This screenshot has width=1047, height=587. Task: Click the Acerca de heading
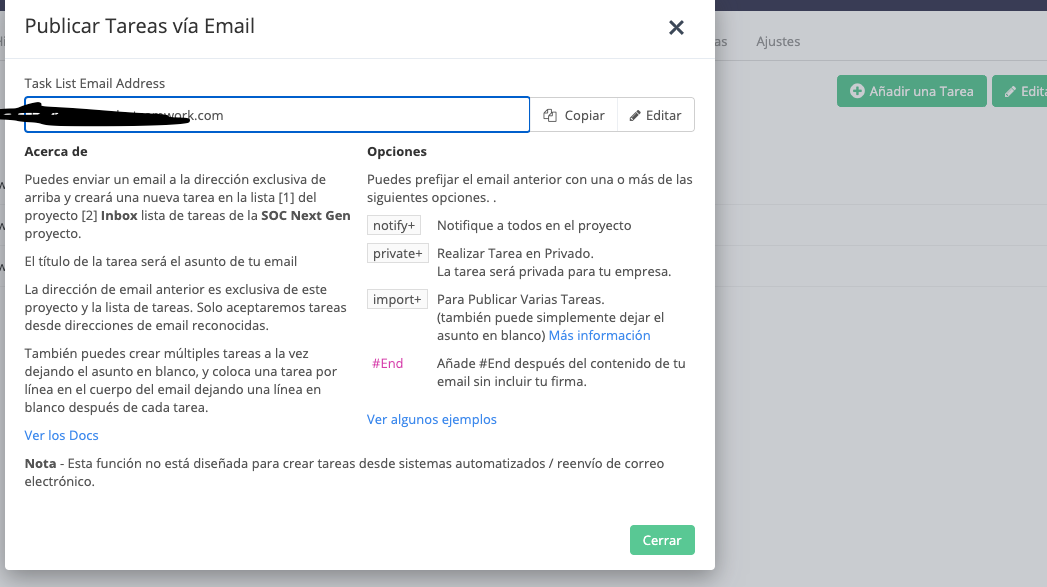point(56,151)
